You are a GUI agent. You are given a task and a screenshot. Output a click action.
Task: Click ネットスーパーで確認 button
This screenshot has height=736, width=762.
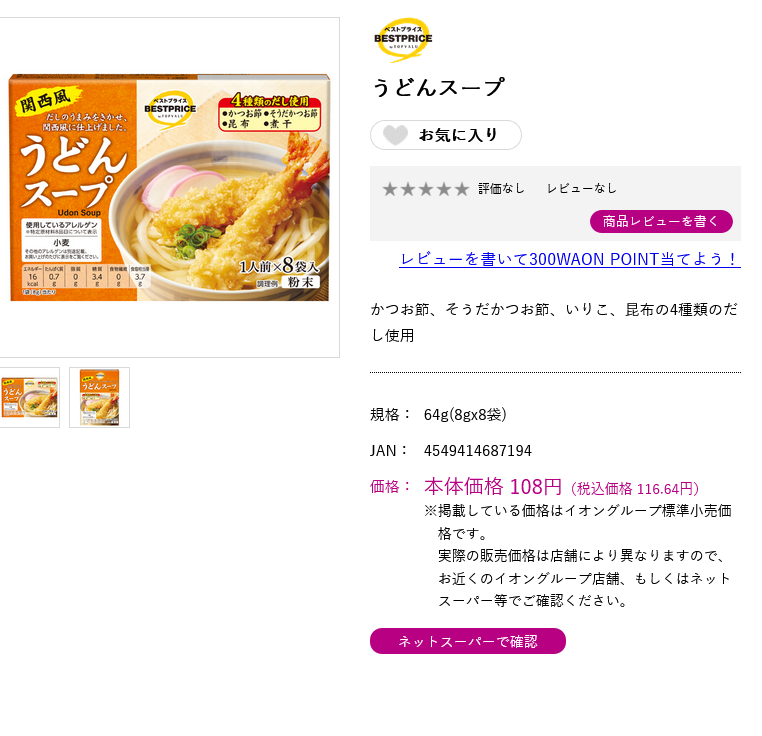468,641
